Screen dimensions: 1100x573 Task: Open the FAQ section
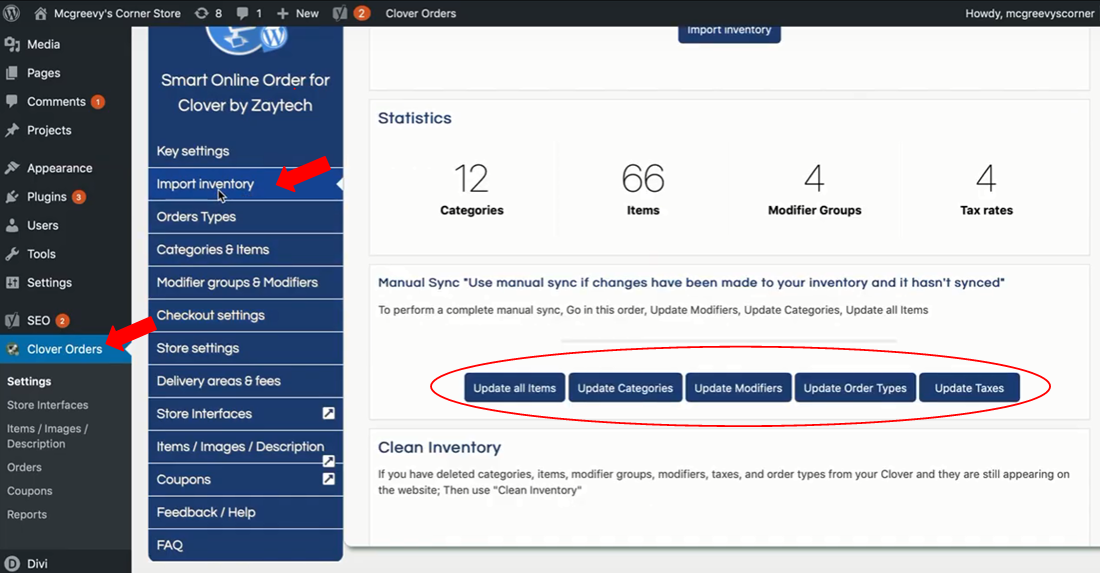246,545
